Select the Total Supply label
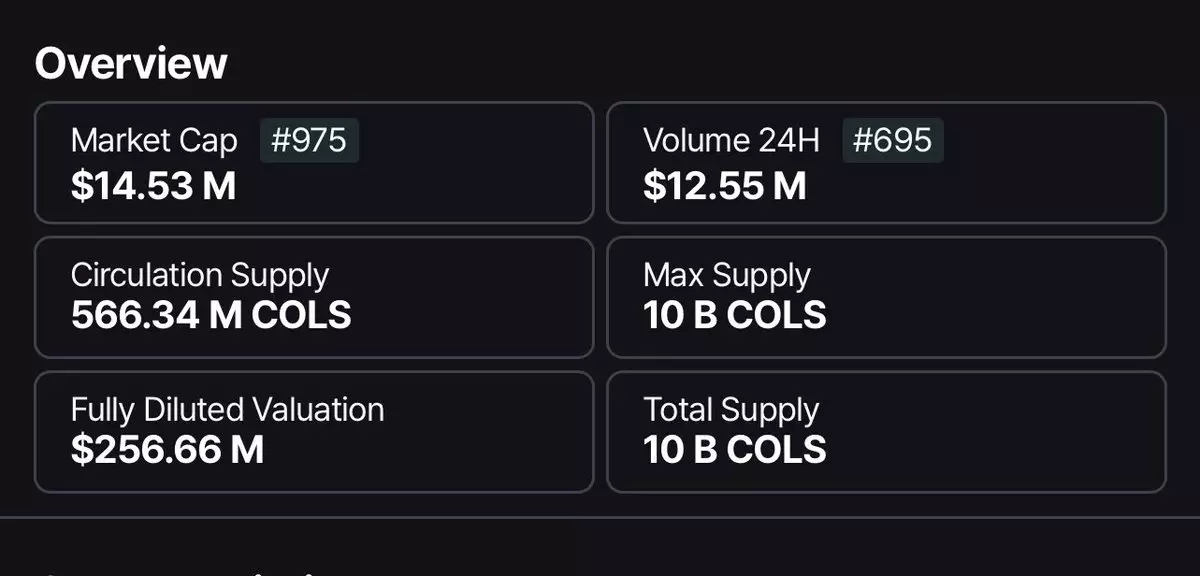The width and height of the screenshot is (1200, 576). 731,409
